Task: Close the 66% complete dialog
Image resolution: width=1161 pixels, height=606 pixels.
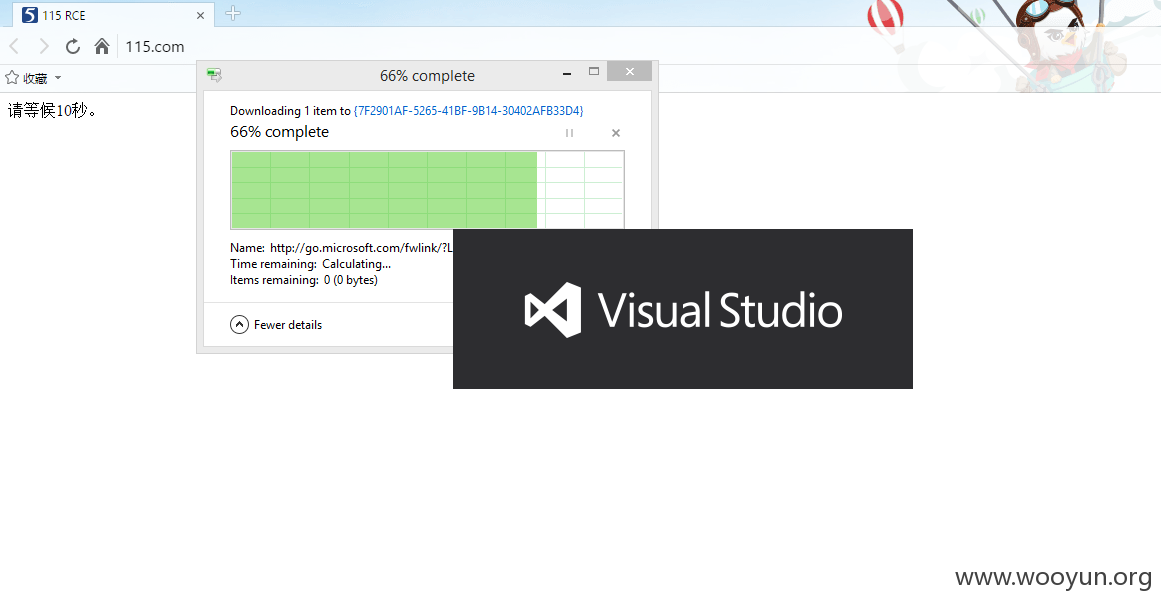Action: click(x=629, y=71)
